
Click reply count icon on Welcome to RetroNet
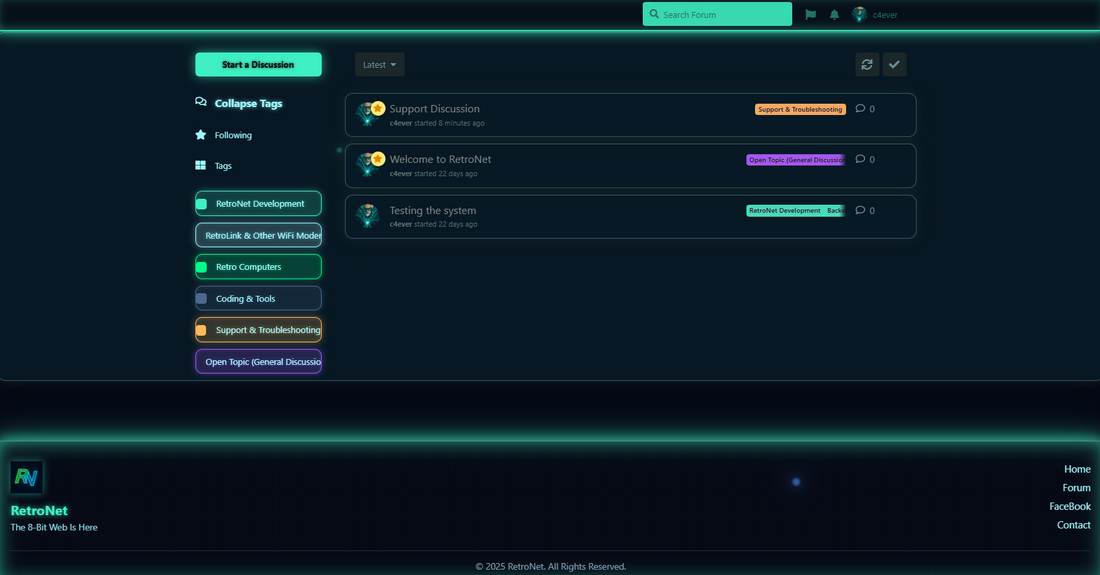(x=860, y=159)
